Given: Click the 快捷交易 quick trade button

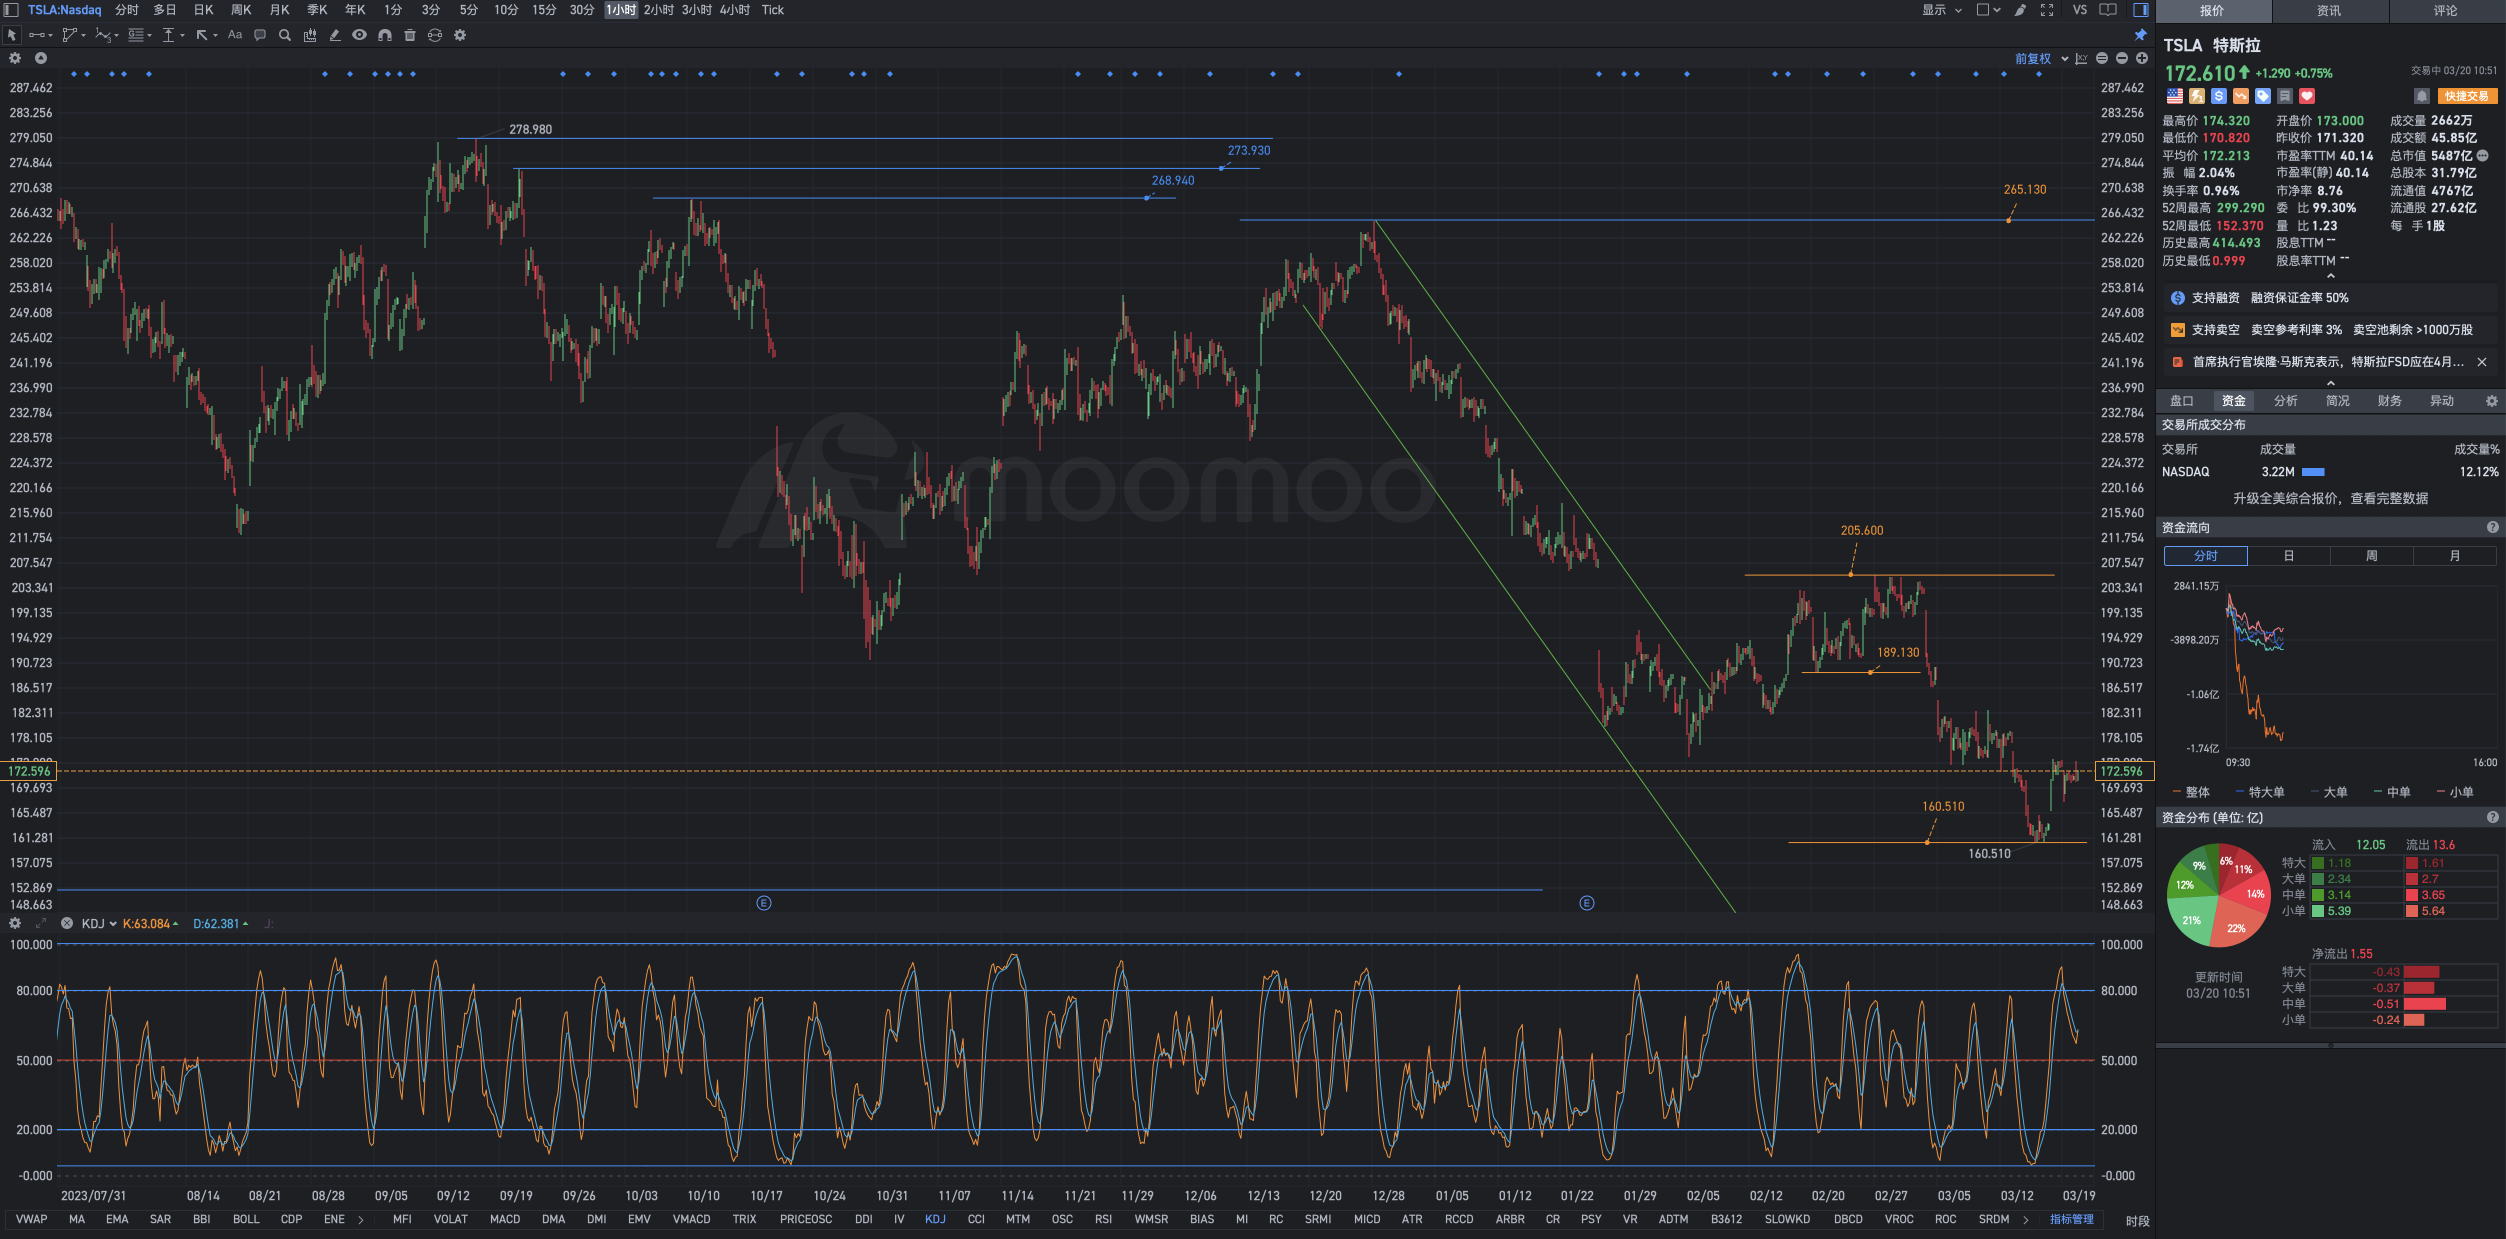Looking at the screenshot, I should click(x=2467, y=96).
